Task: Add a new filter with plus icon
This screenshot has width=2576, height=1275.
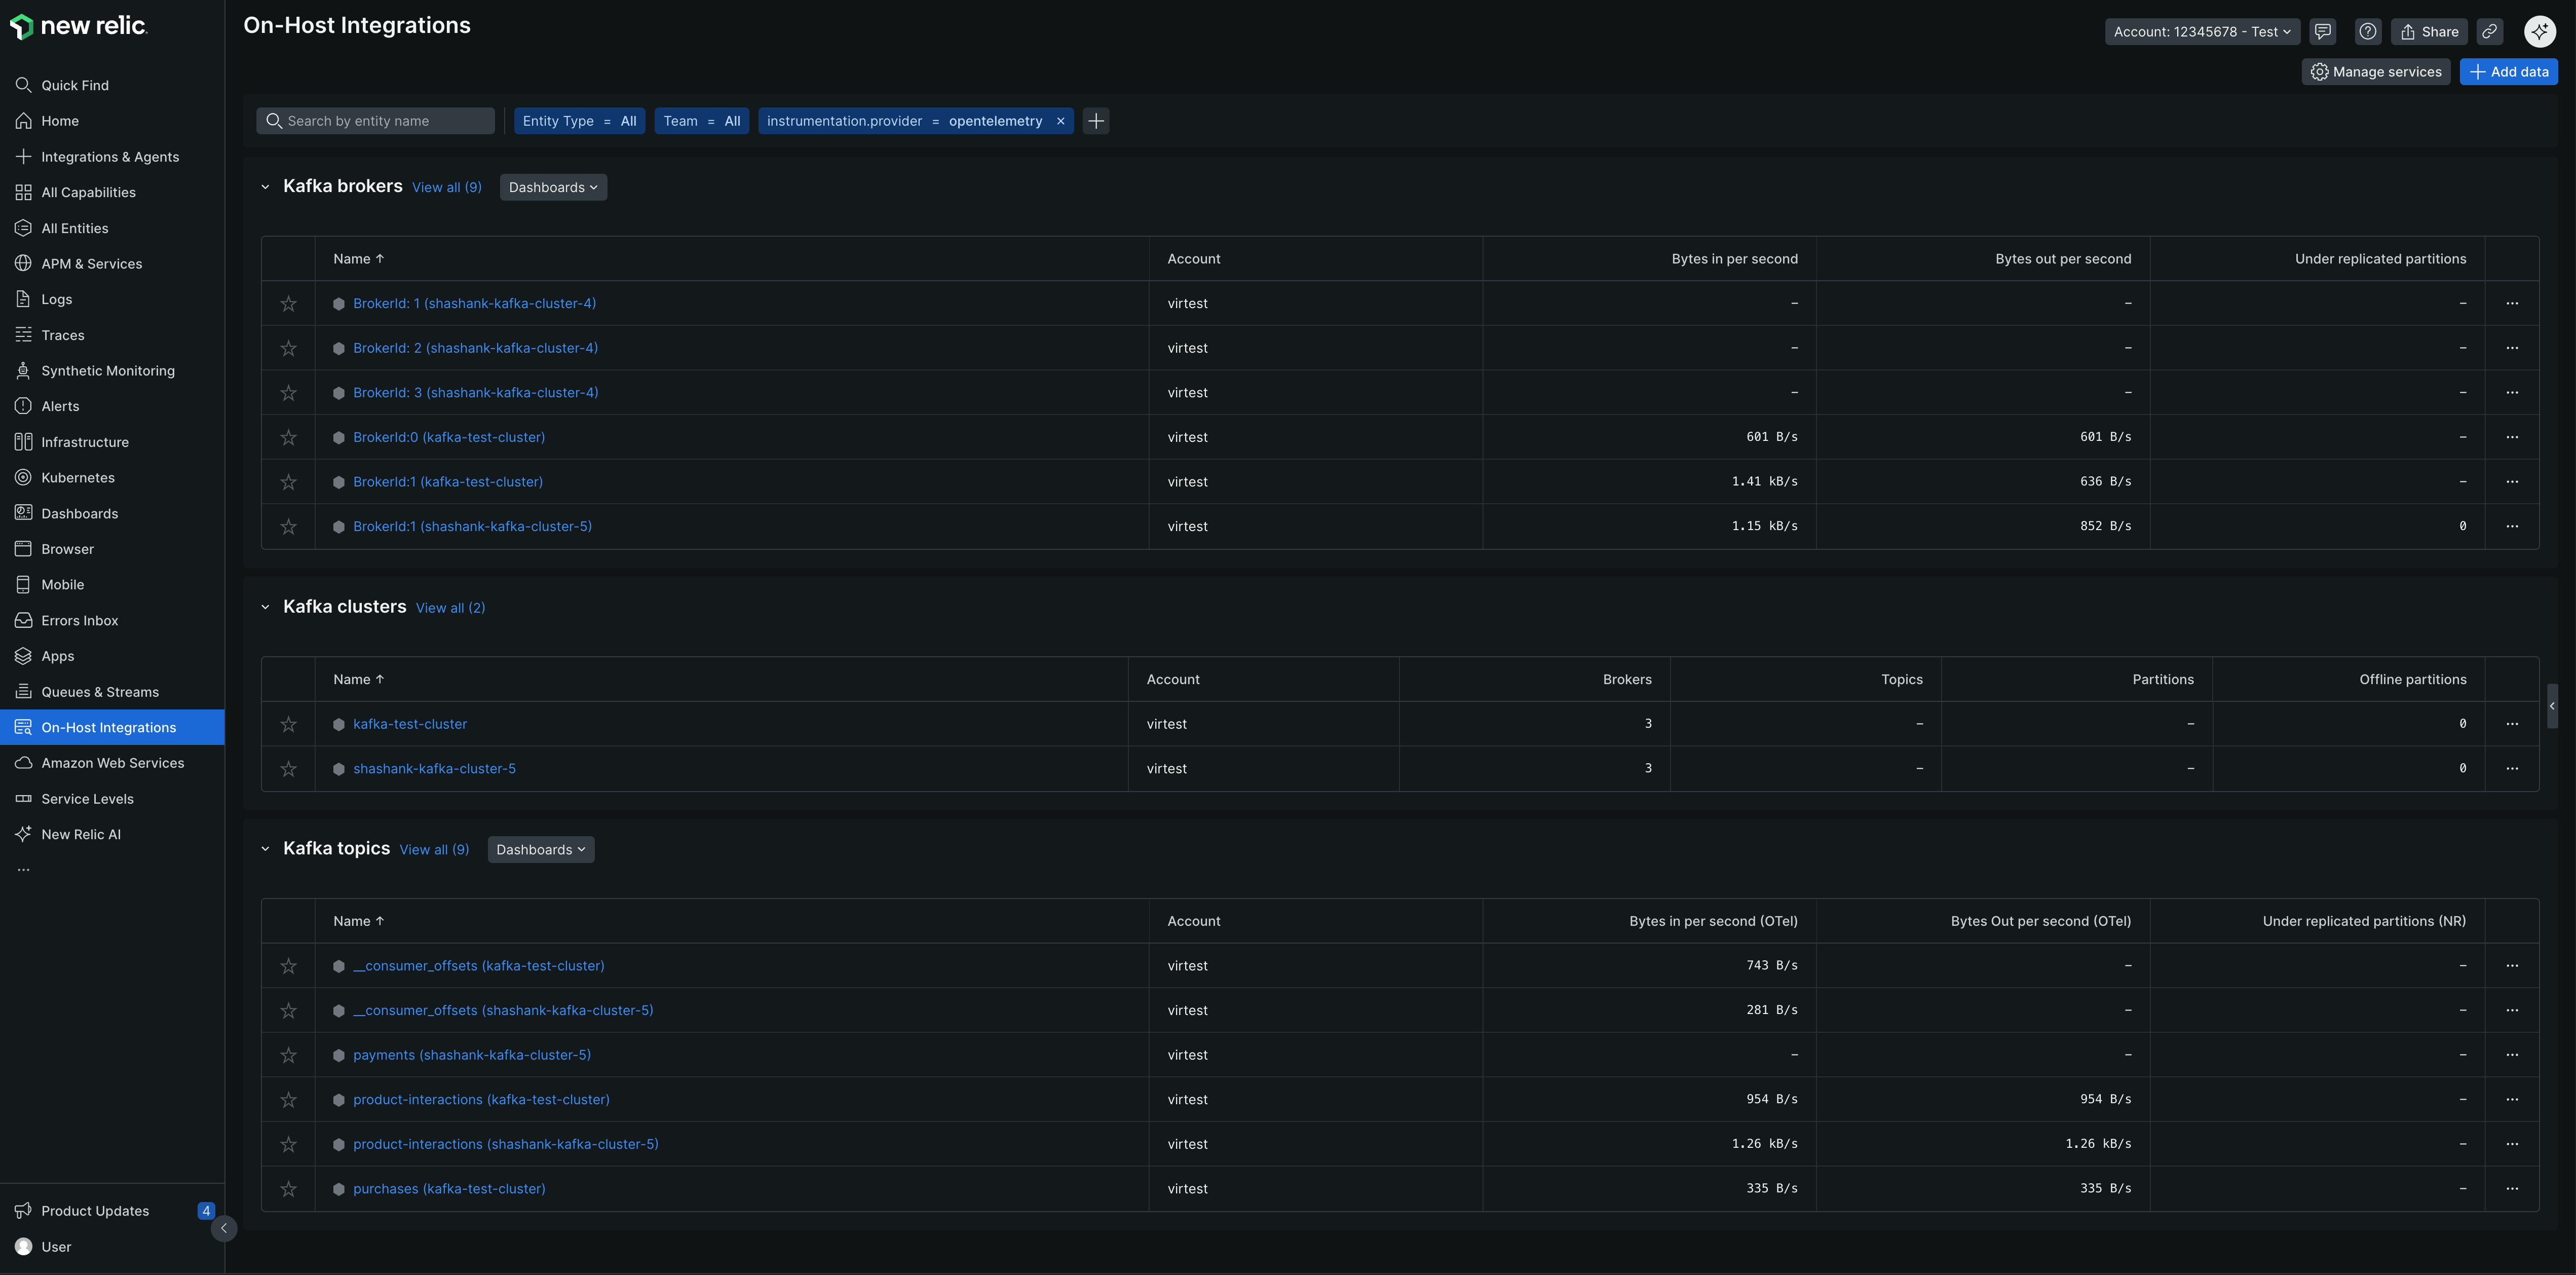Action: pyautogui.click(x=1096, y=121)
